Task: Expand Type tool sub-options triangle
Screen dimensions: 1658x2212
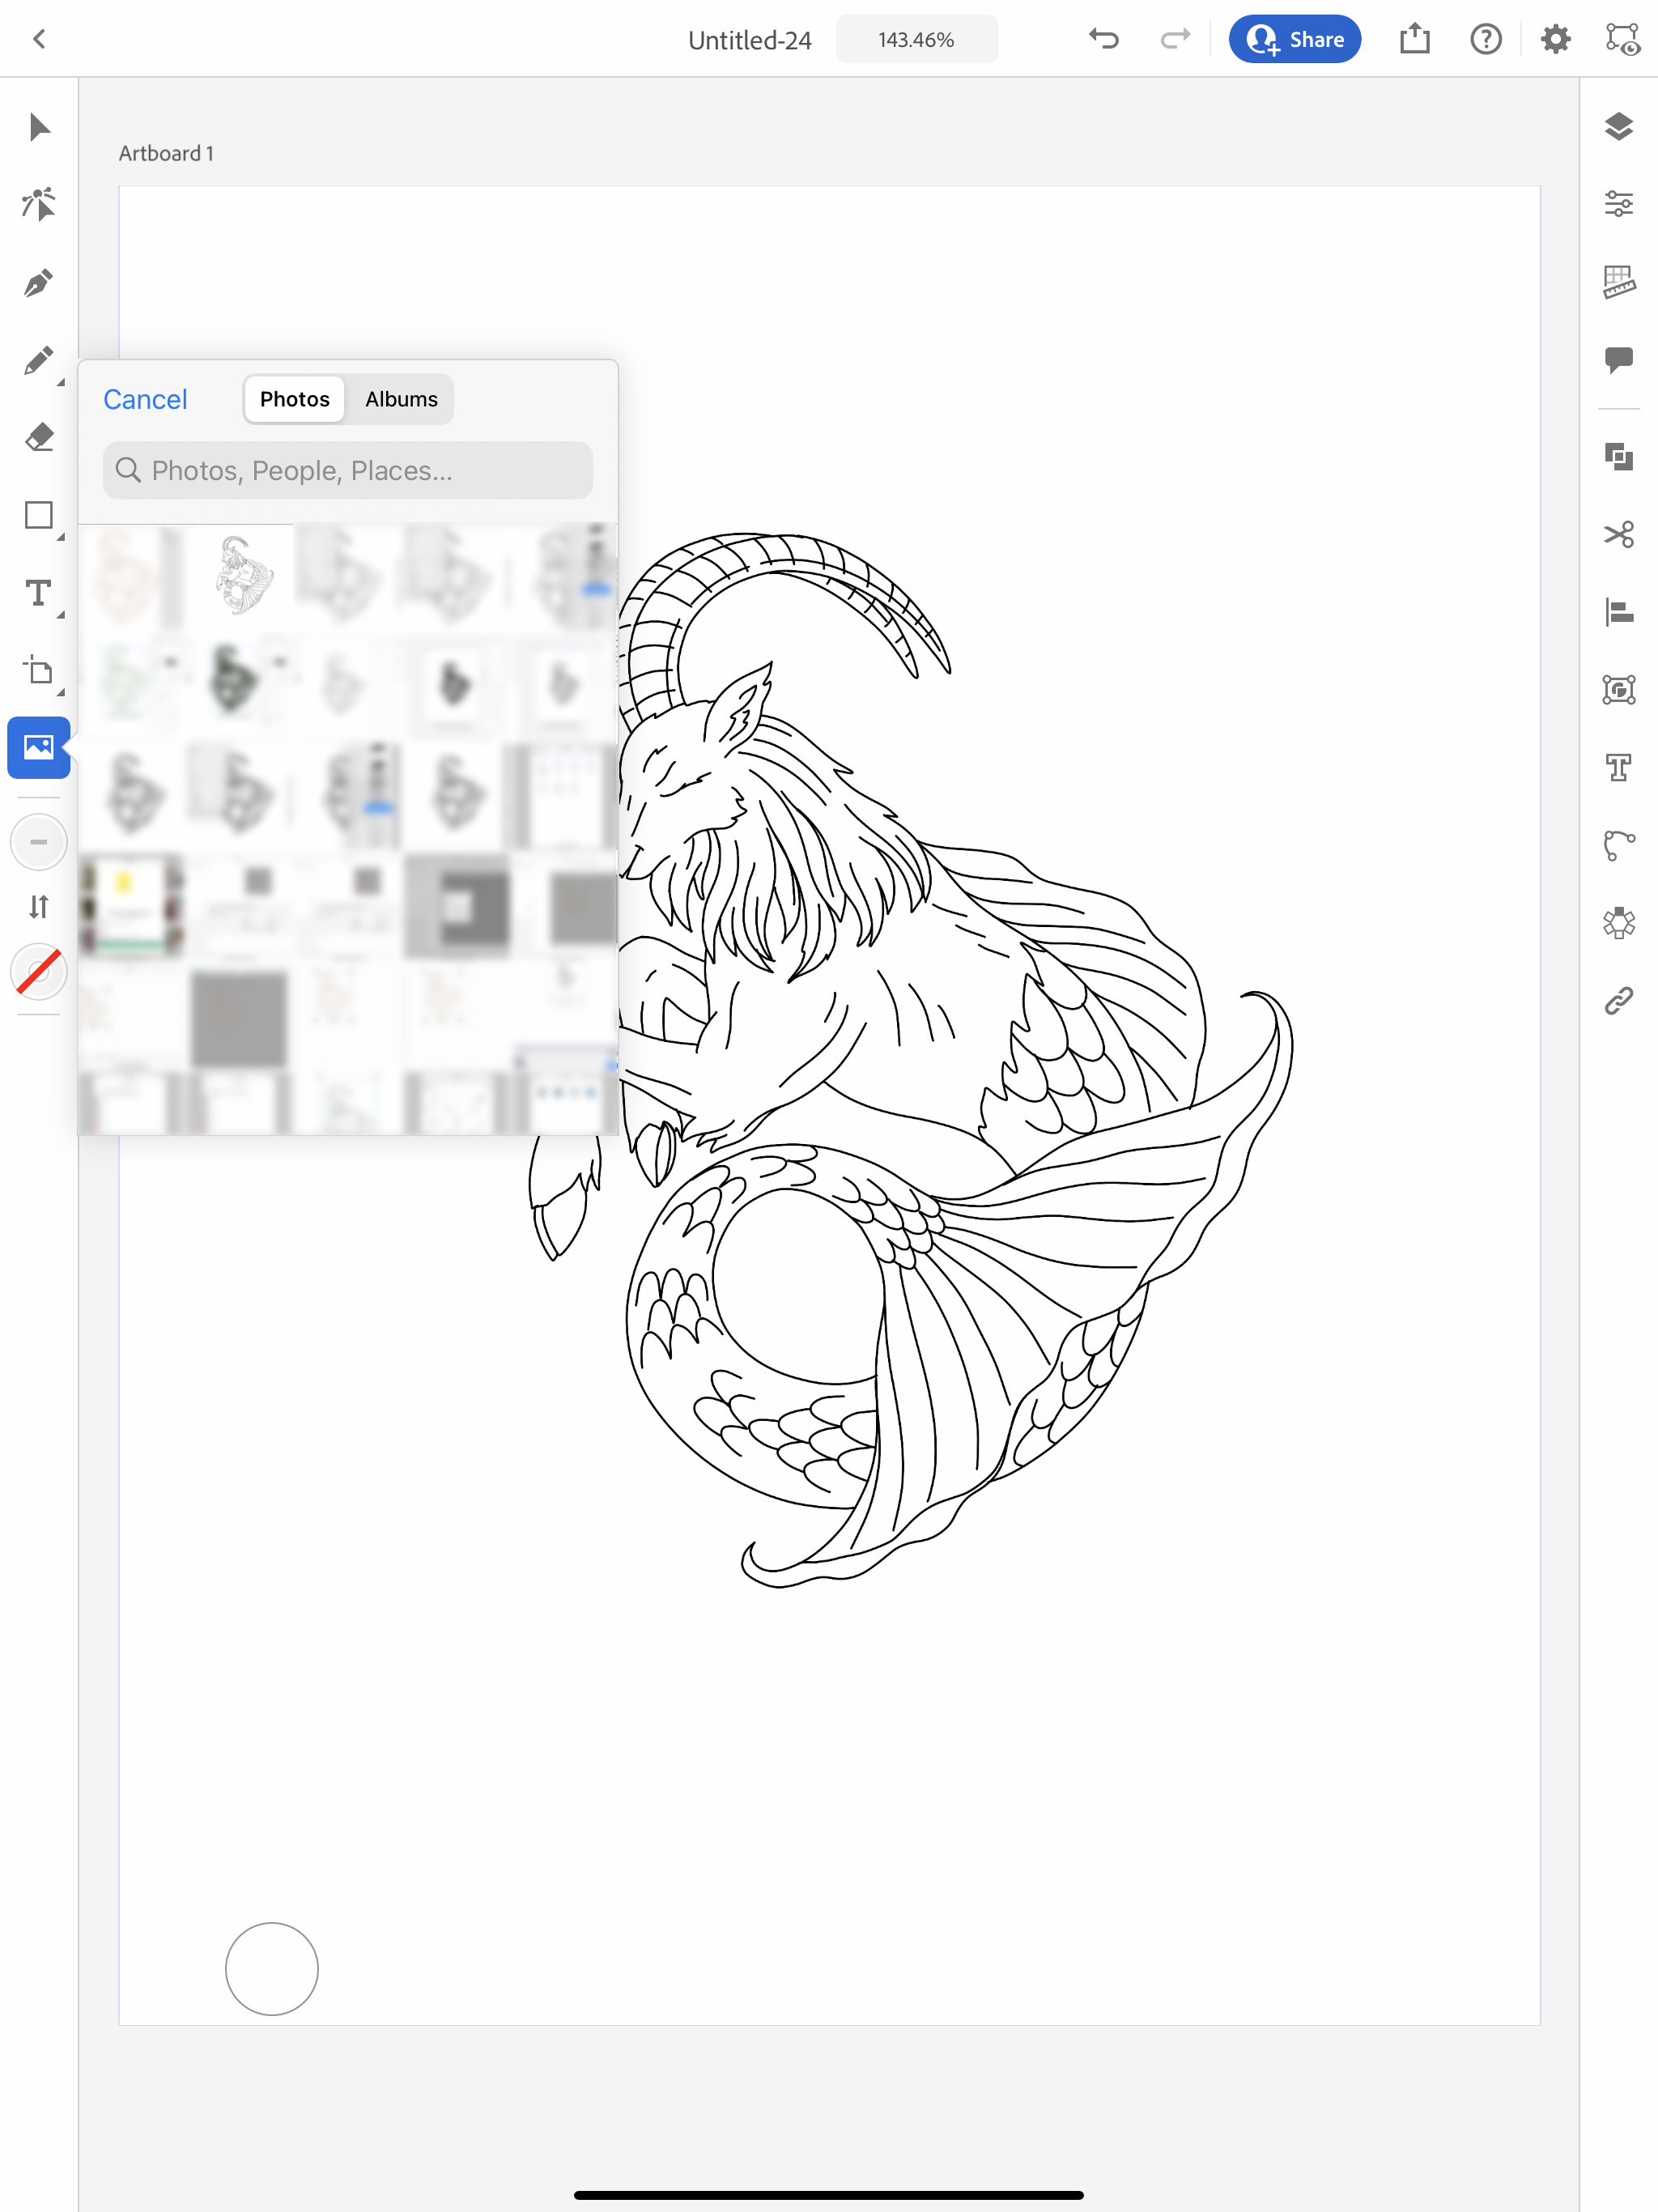Action: [x=61, y=614]
